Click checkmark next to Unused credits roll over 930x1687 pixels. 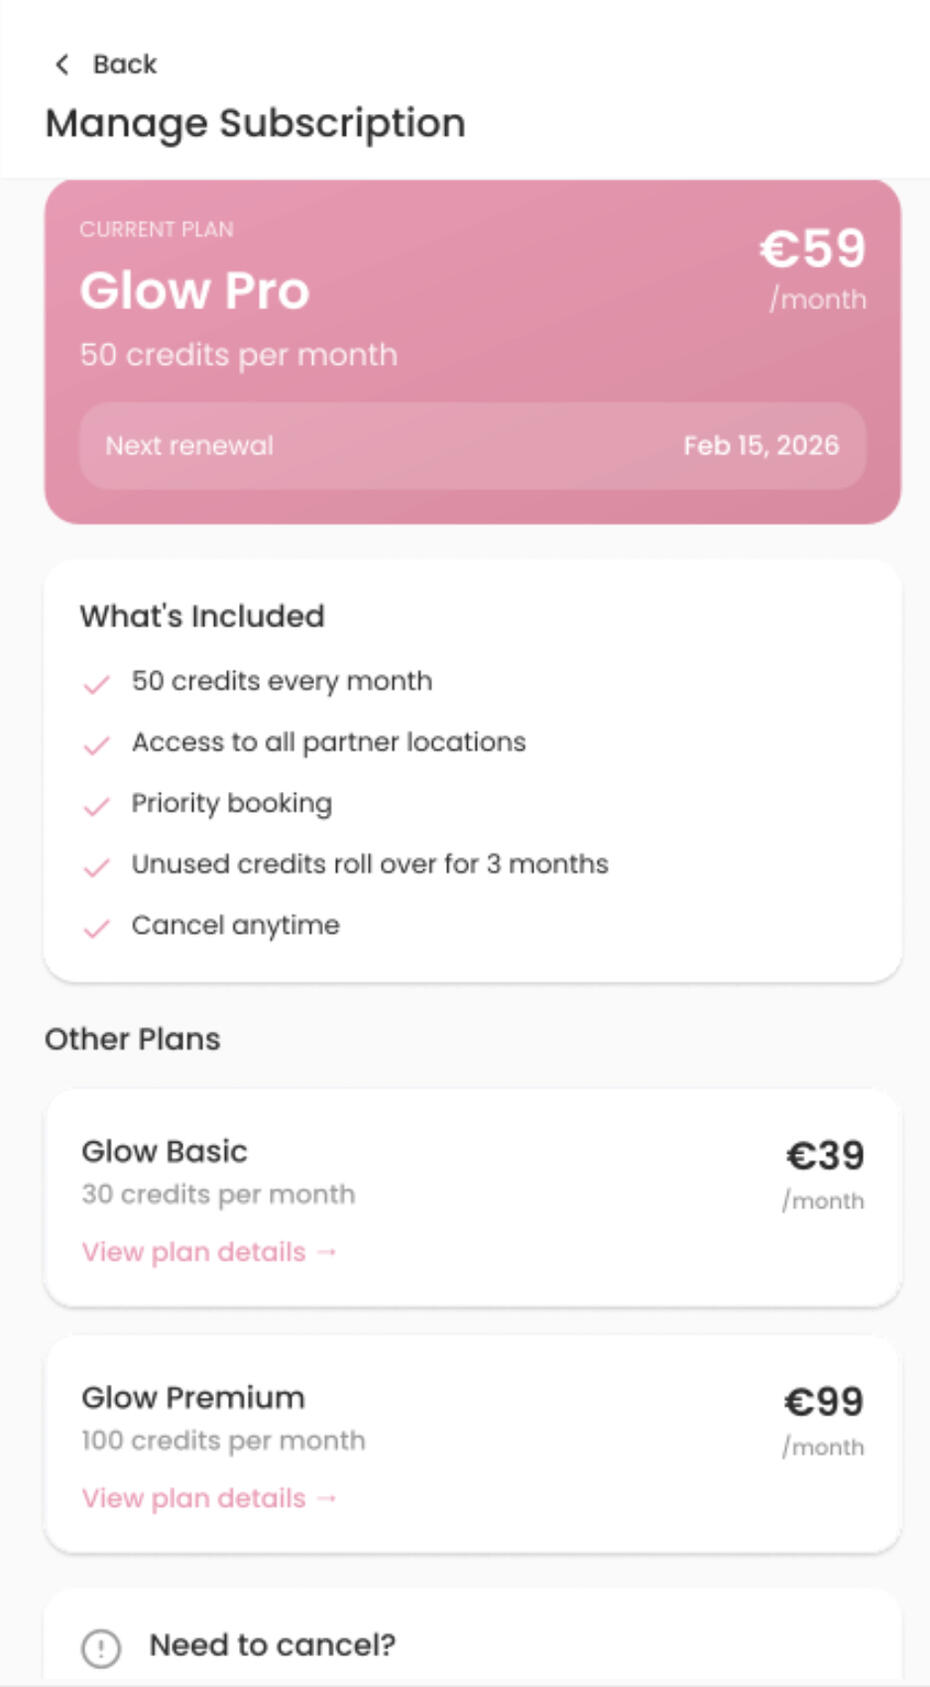pos(97,868)
